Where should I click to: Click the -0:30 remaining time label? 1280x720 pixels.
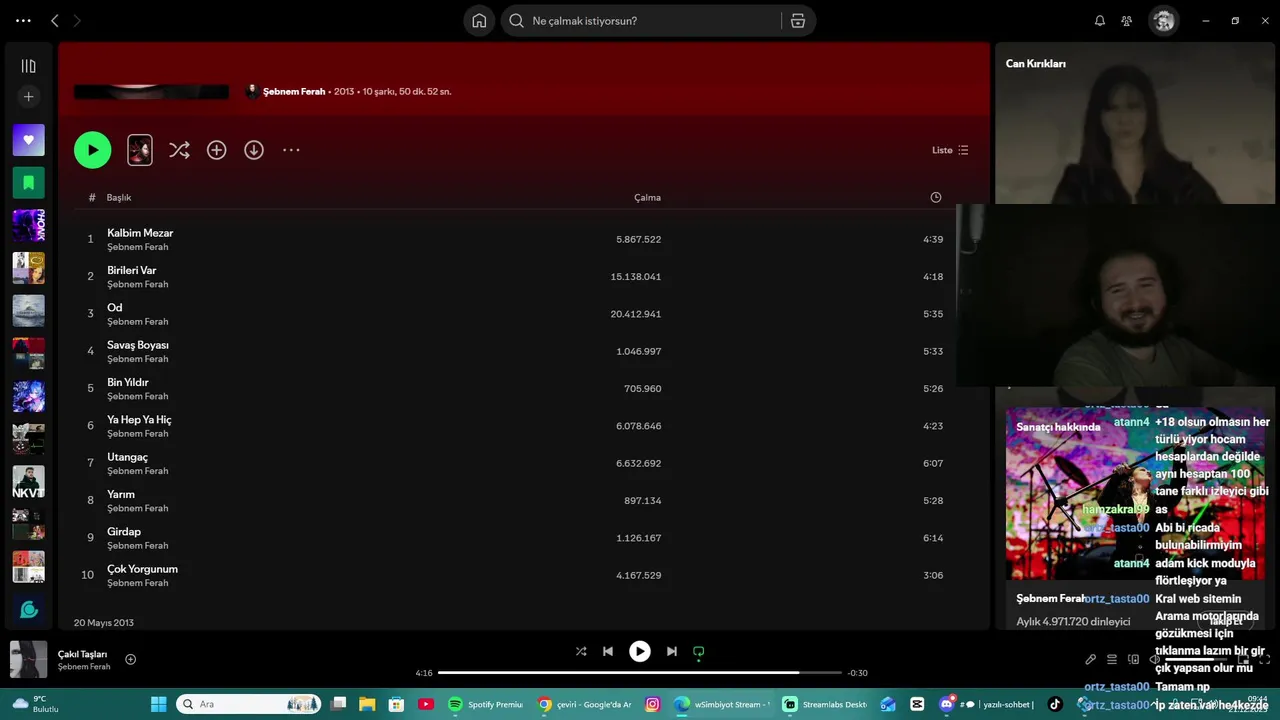[x=858, y=673]
